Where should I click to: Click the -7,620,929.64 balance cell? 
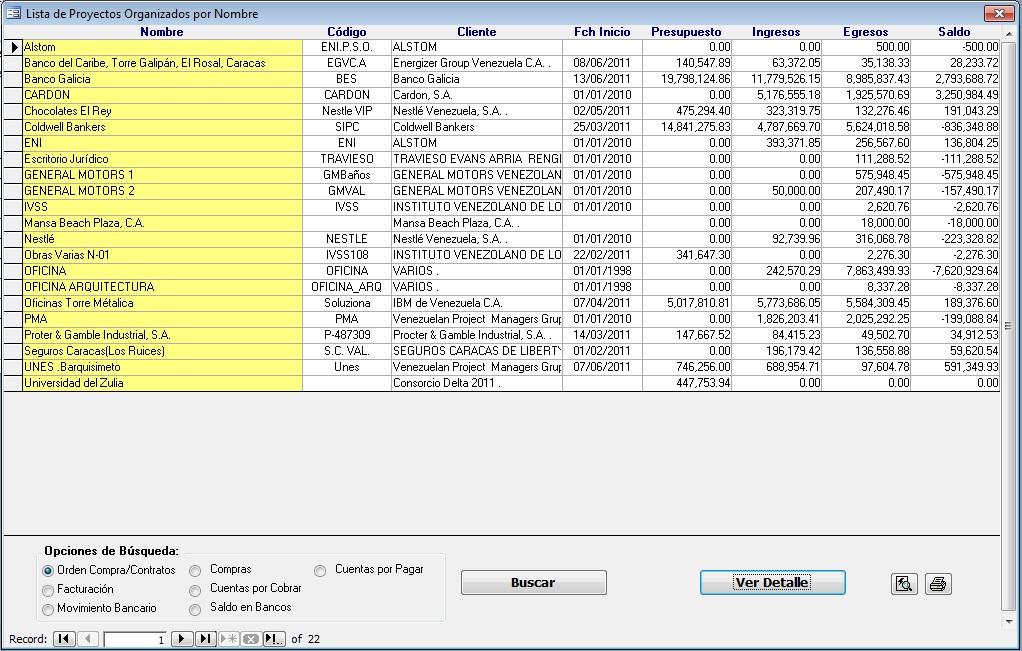coord(955,271)
